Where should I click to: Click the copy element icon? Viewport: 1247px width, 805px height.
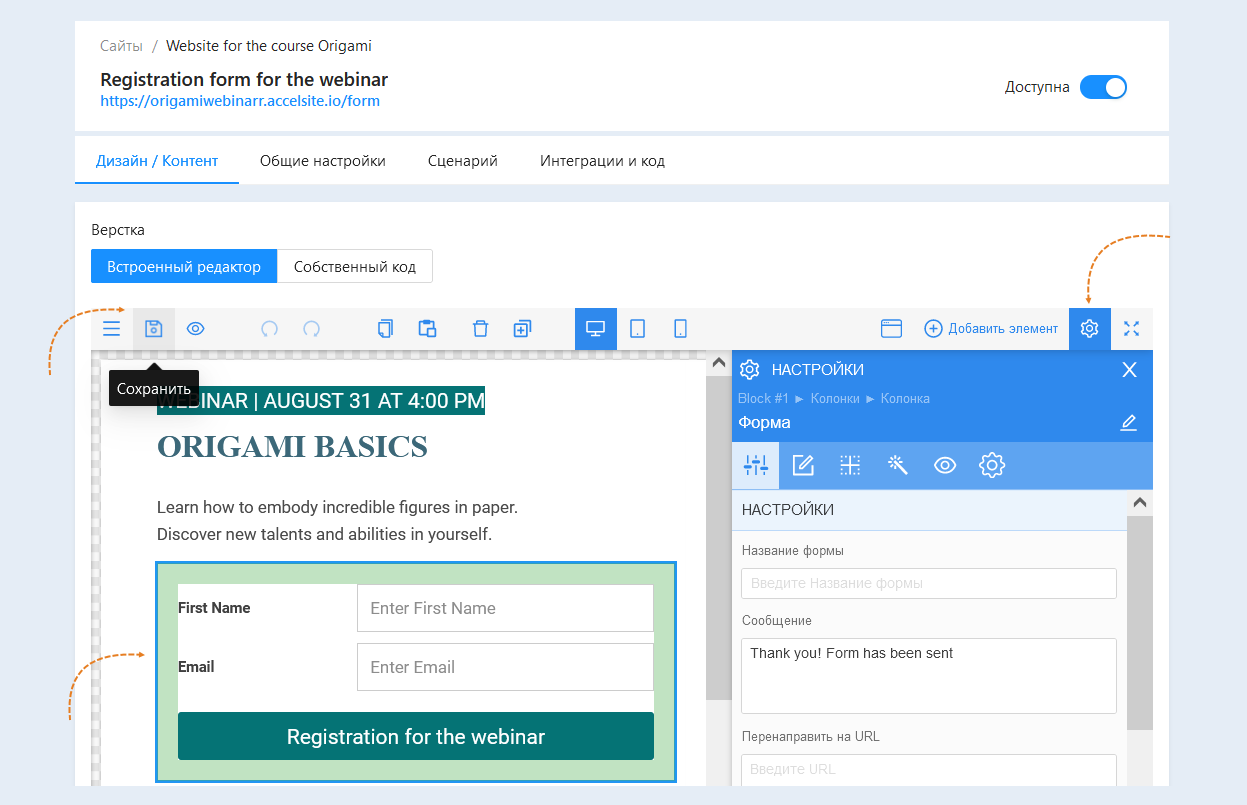coord(385,329)
